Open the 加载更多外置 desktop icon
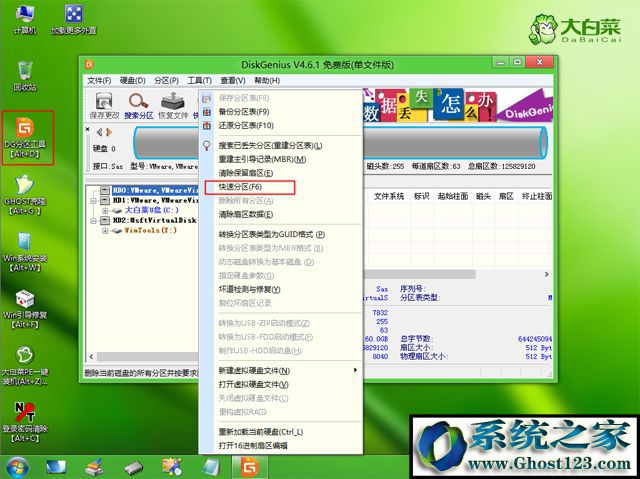This screenshot has height=479, width=640. [73, 20]
